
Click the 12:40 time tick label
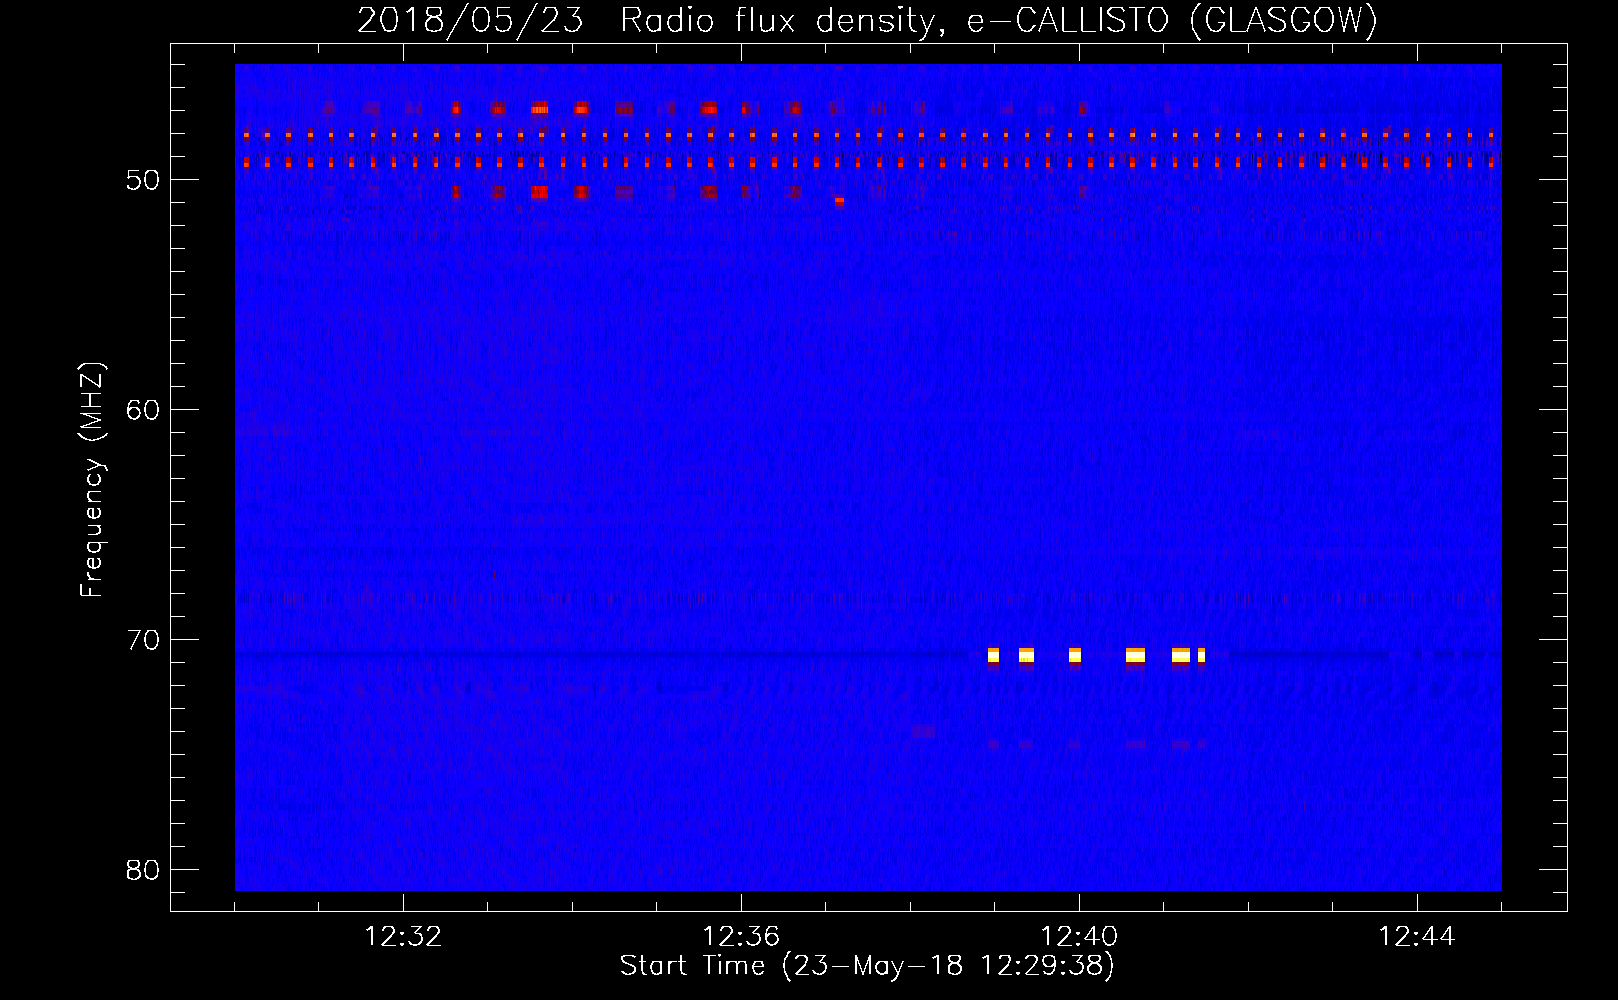click(1079, 937)
